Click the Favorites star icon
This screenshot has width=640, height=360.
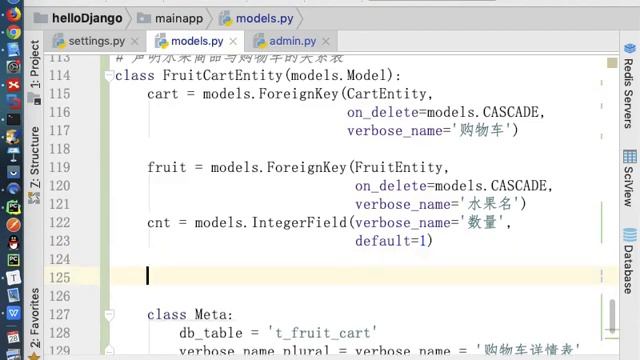pos(34,356)
